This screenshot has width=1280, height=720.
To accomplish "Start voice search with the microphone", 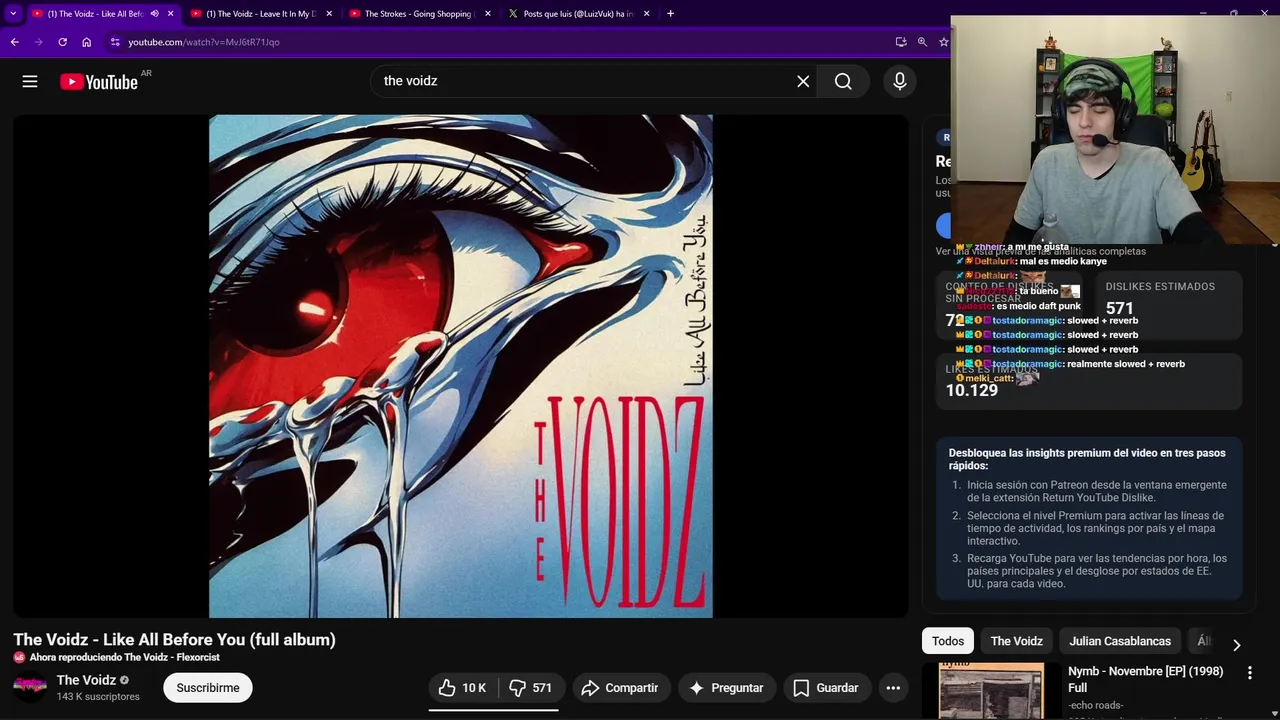I will pos(900,81).
